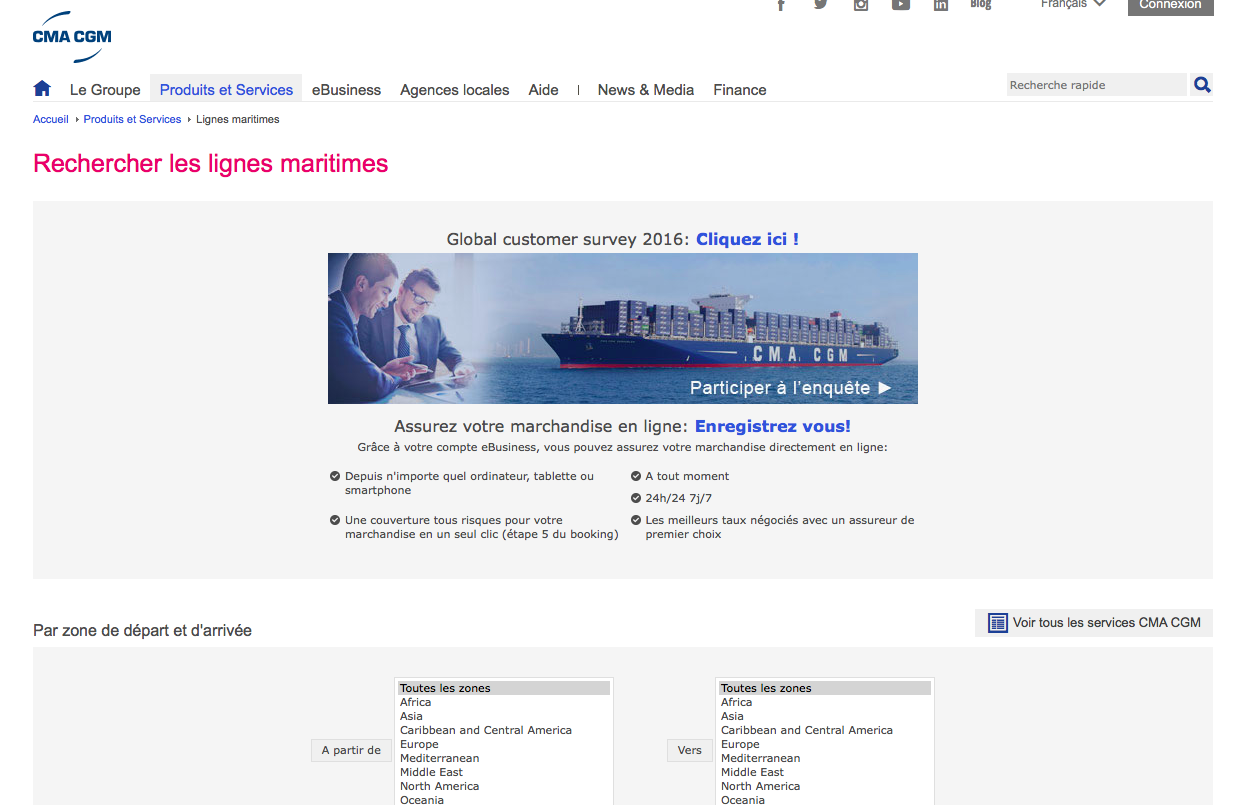Select Middle East in the Vers list
This screenshot has height=805, width=1246.
click(825, 772)
